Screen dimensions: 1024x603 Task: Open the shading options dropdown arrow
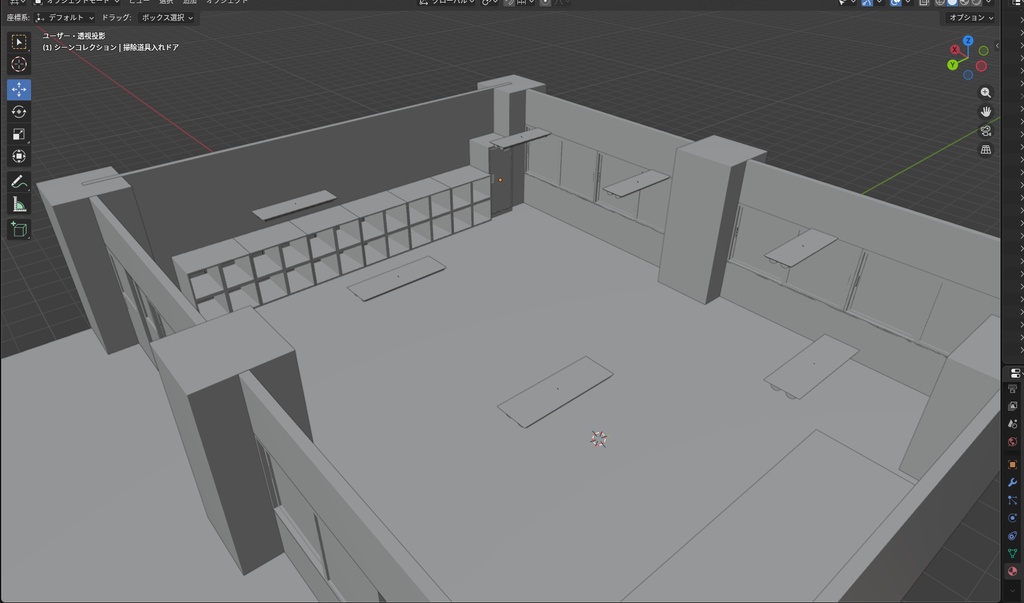[990, 2]
